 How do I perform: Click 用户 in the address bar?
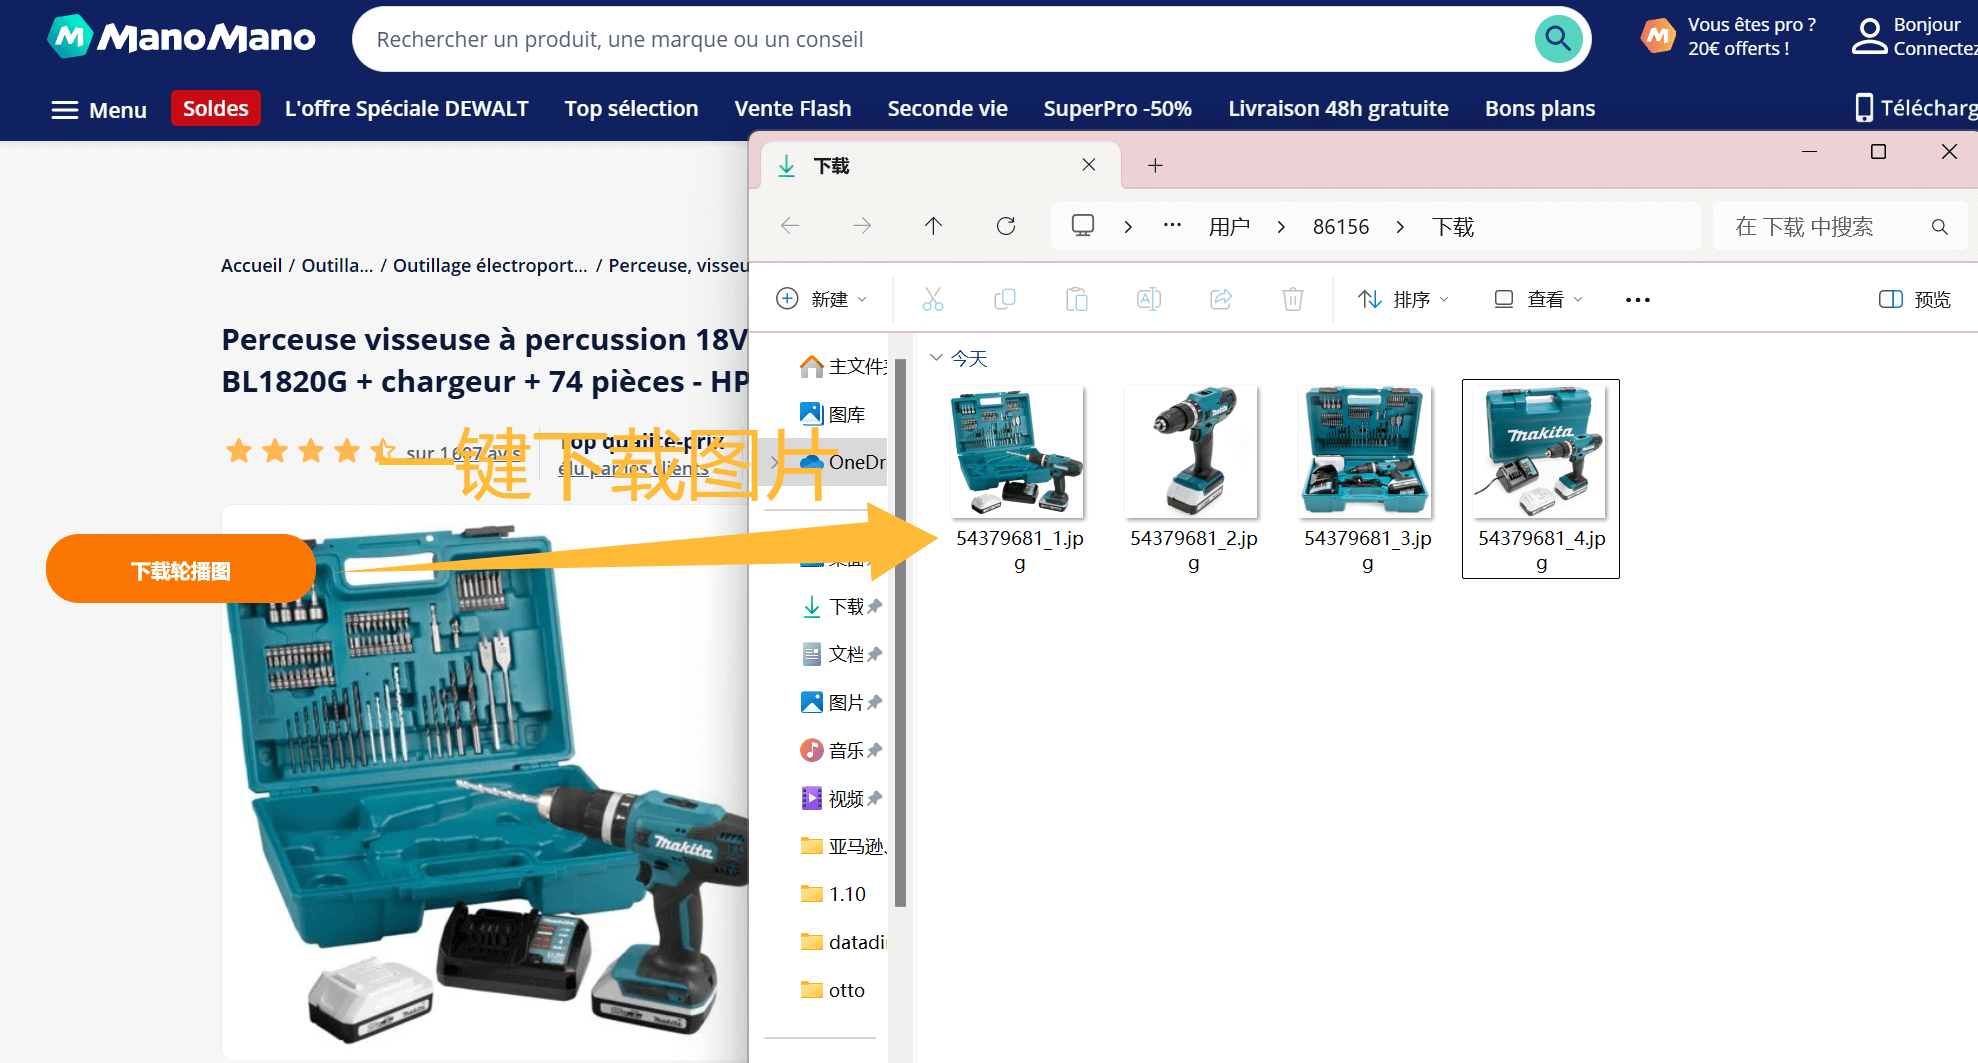(x=1229, y=227)
